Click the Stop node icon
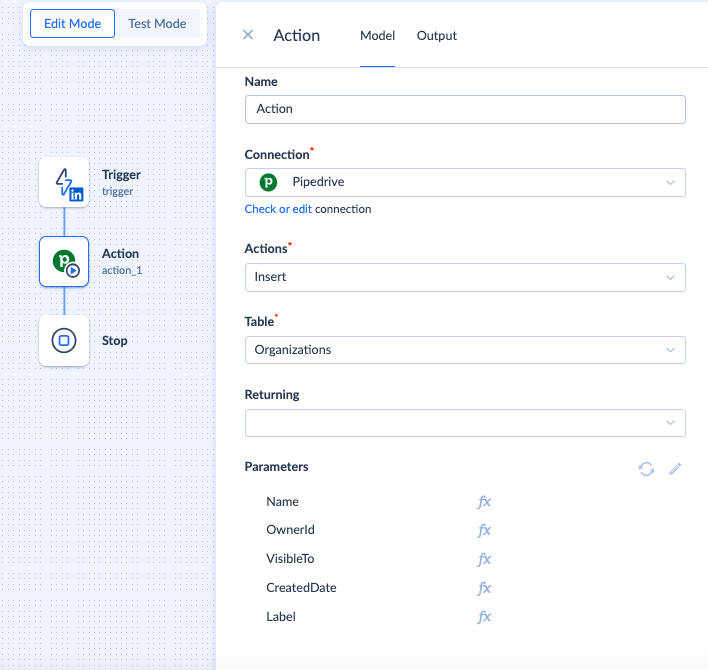Image resolution: width=708 pixels, height=670 pixels. (x=64, y=340)
